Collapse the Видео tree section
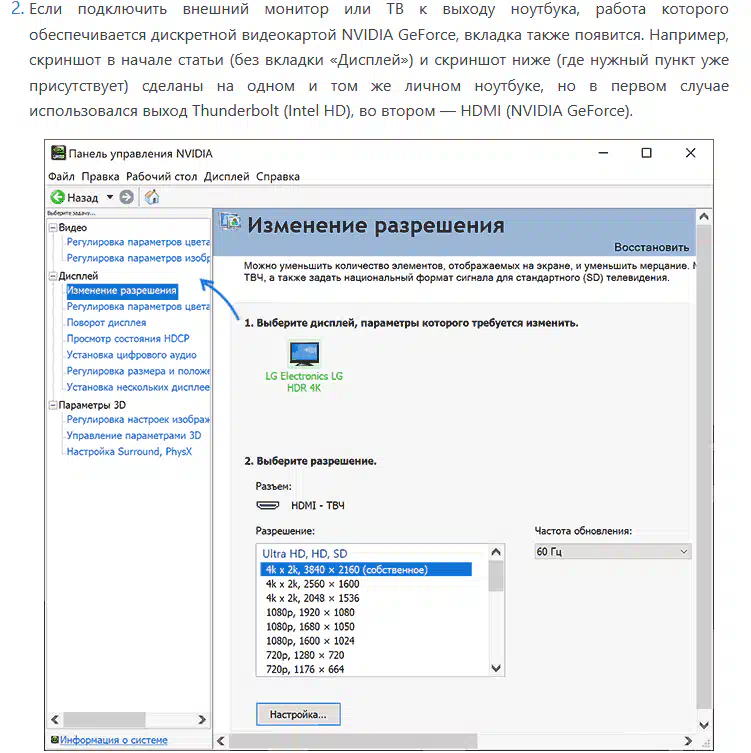The height and width of the screenshot is (753, 751). coord(53,228)
